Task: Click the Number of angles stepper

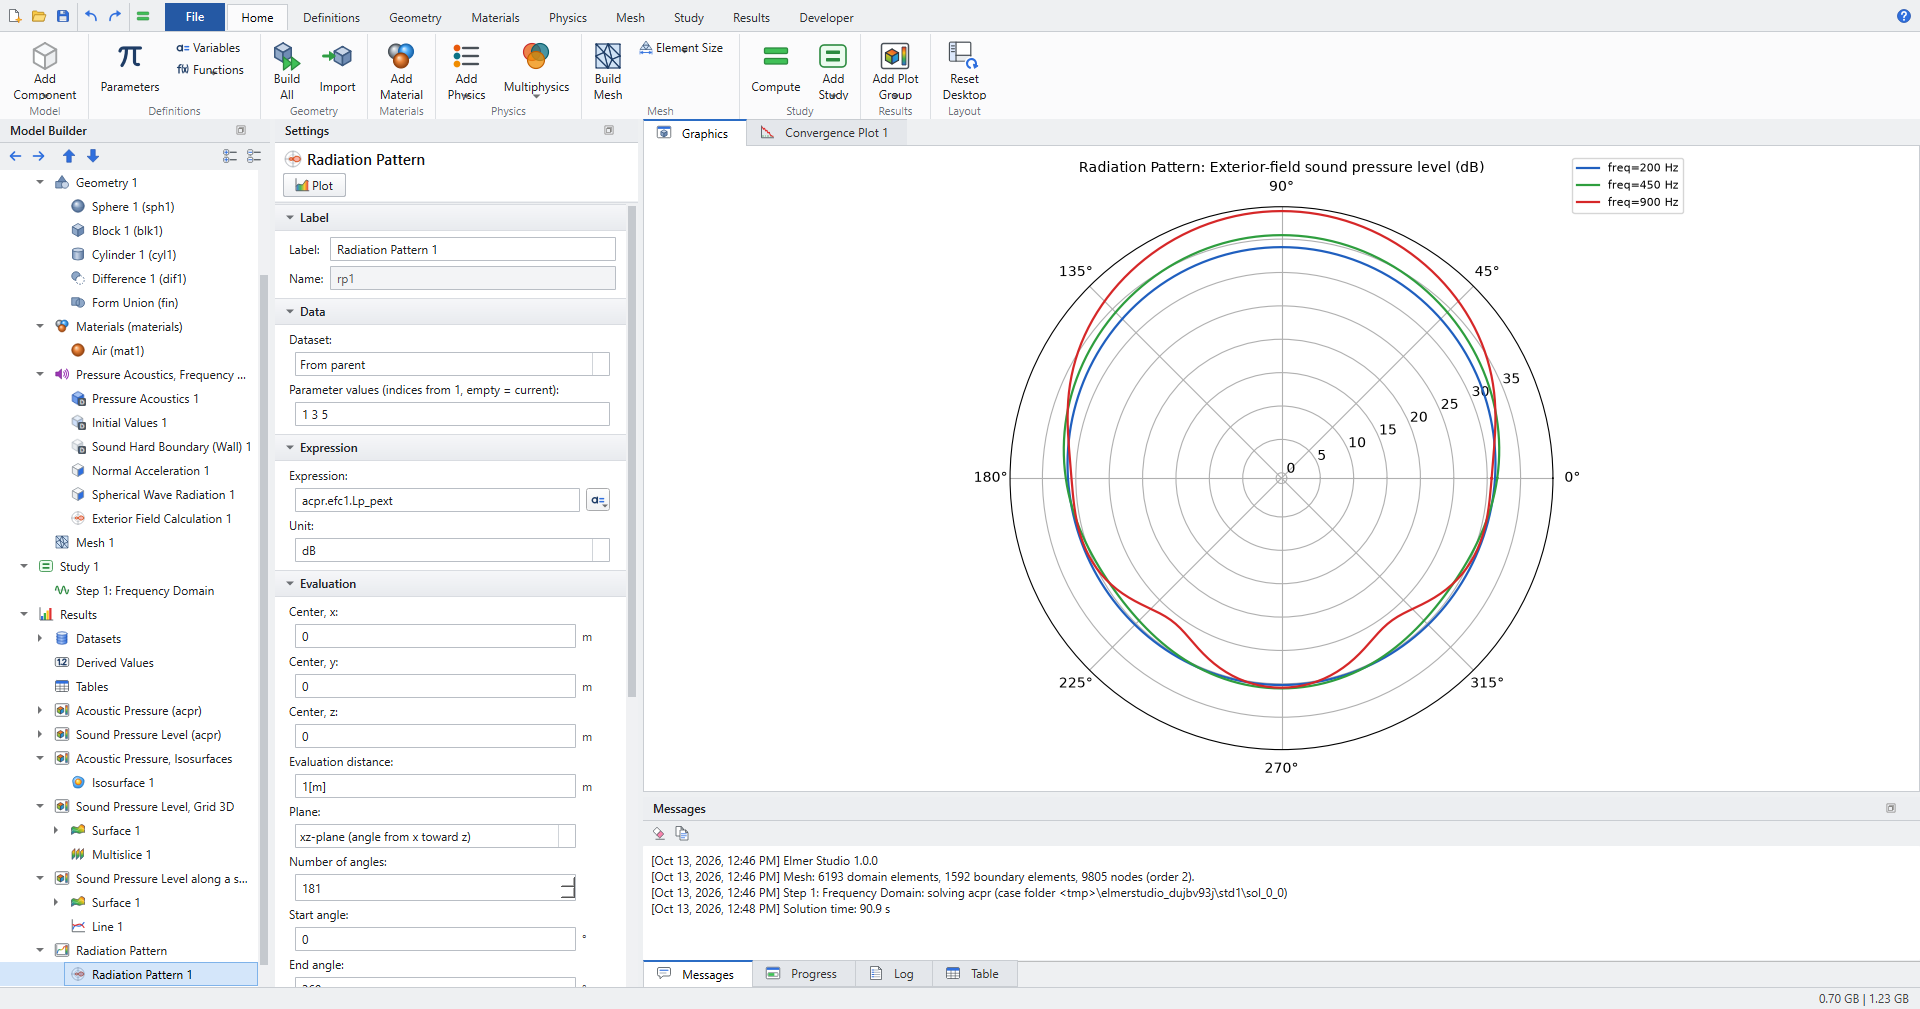Action: pyautogui.click(x=568, y=888)
